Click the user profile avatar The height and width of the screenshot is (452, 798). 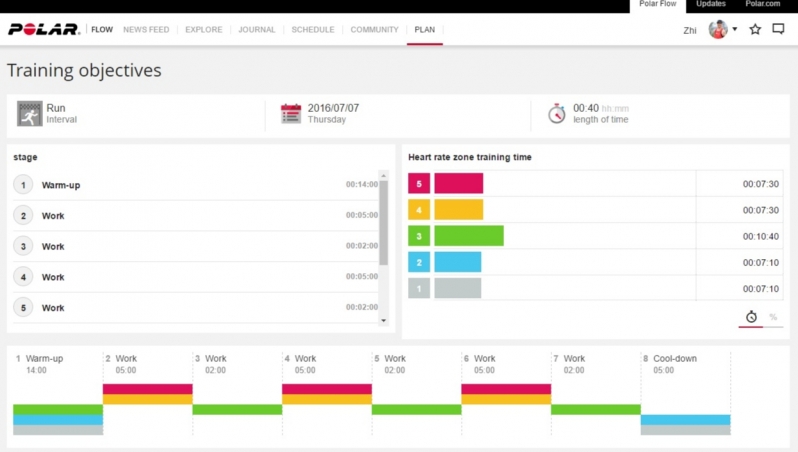coord(718,30)
